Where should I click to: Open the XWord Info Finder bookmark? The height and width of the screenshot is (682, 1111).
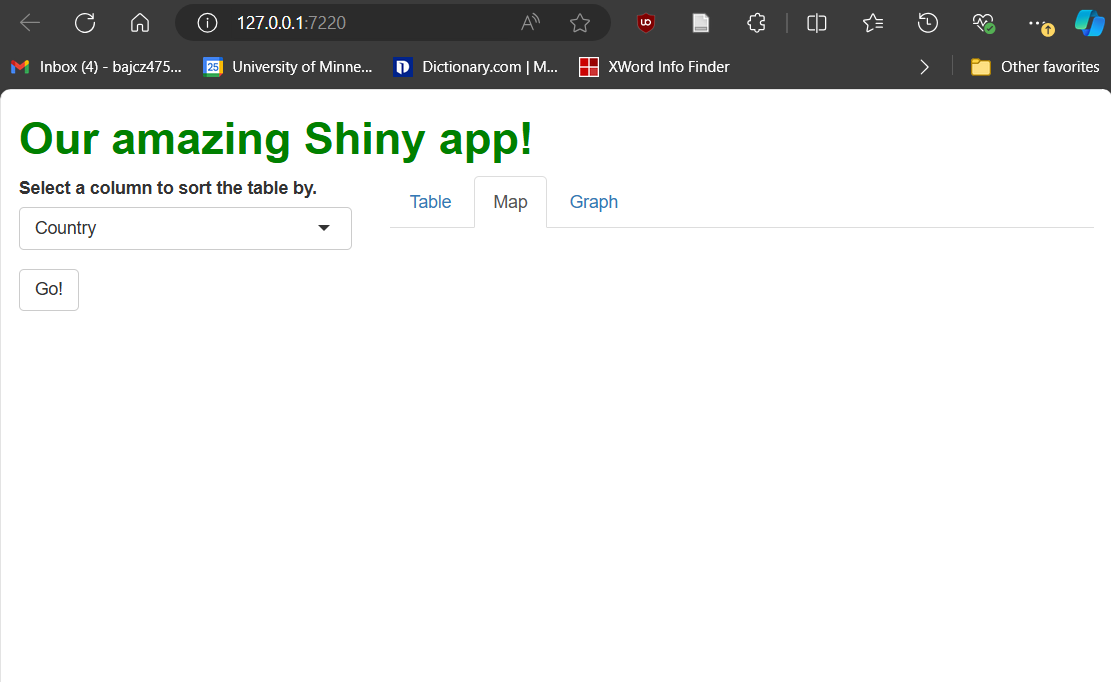pos(655,67)
